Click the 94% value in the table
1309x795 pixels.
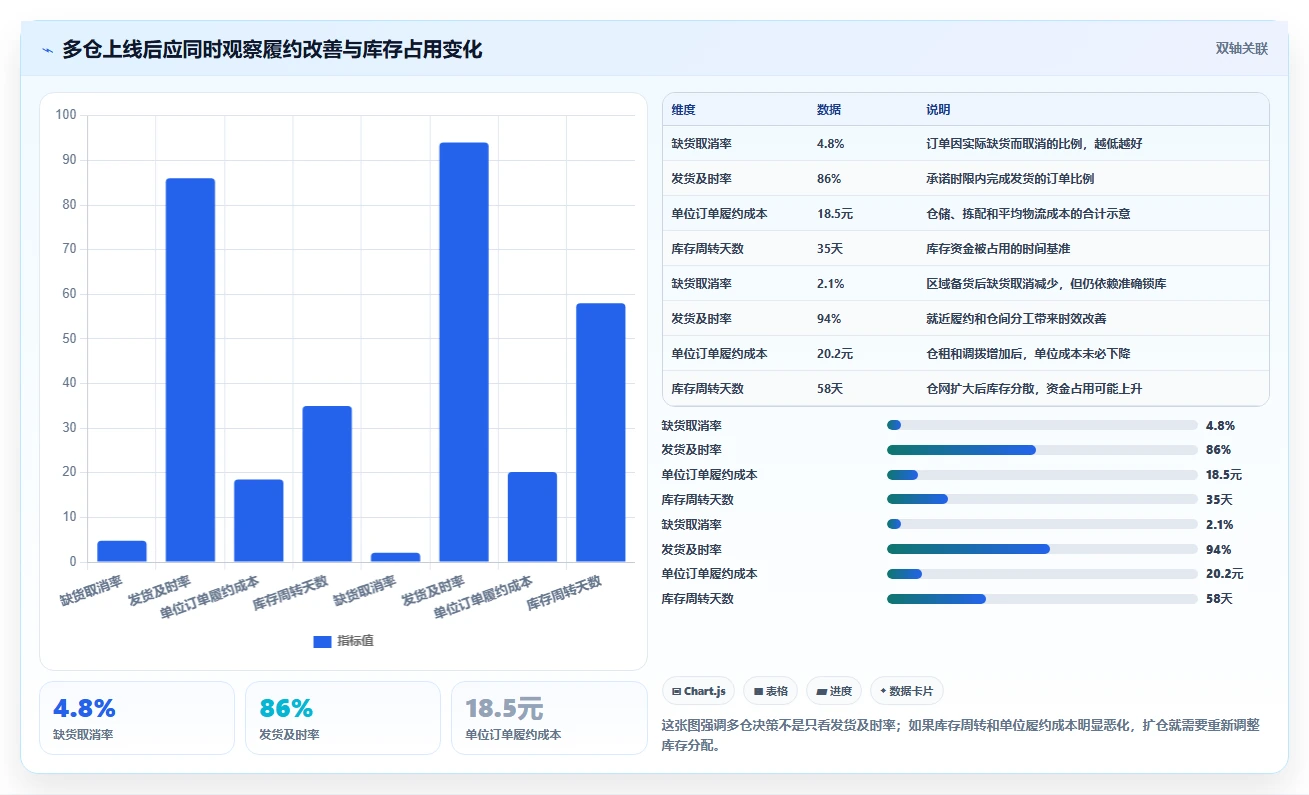pyautogui.click(x=829, y=319)
